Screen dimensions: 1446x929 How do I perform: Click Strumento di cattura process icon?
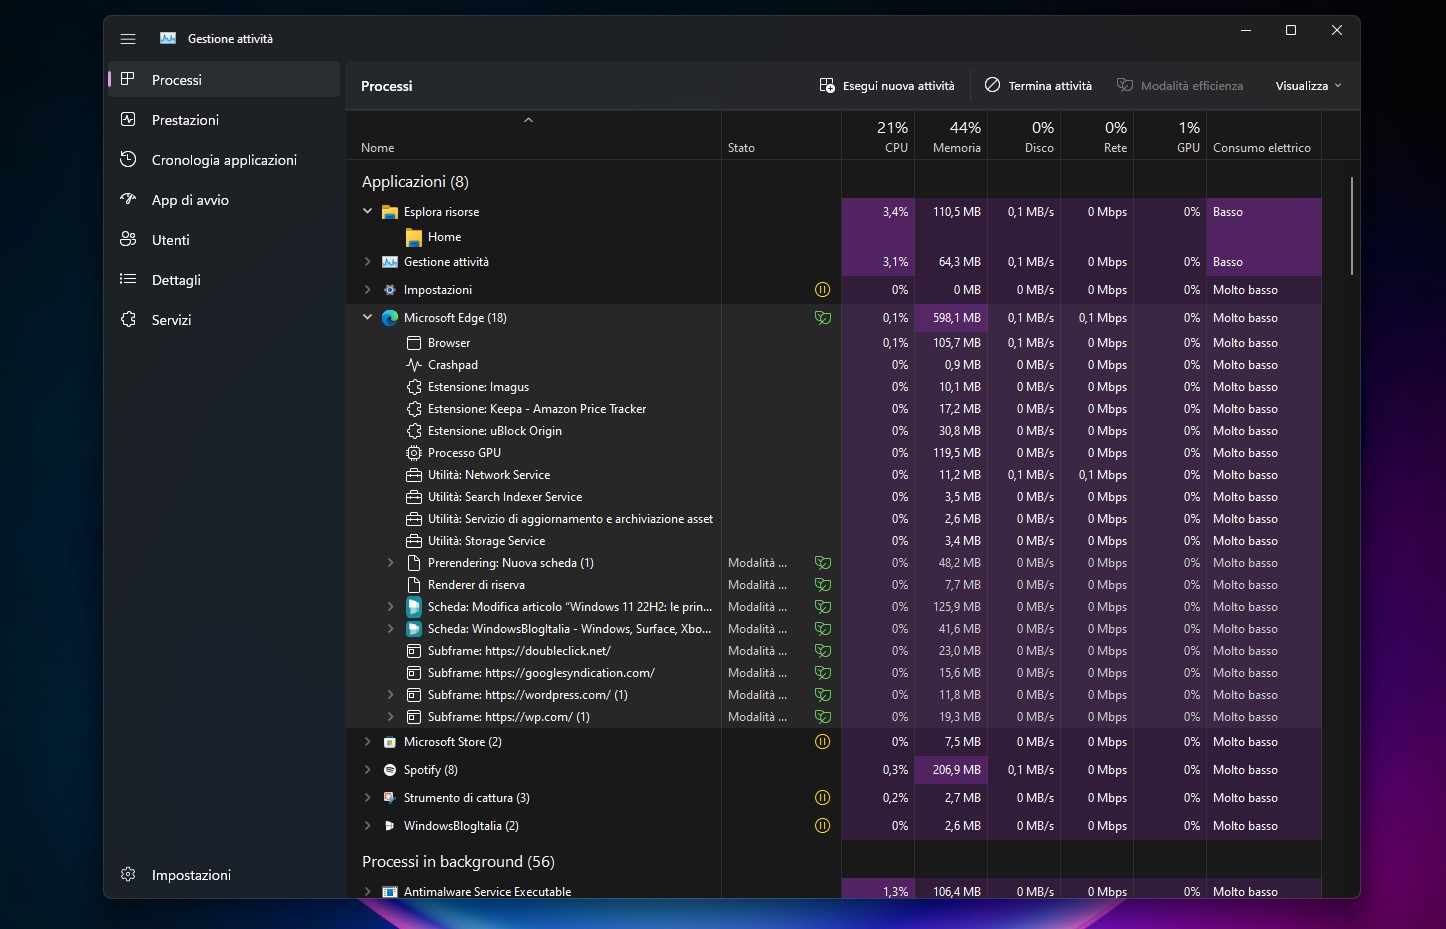pos(390,798)
